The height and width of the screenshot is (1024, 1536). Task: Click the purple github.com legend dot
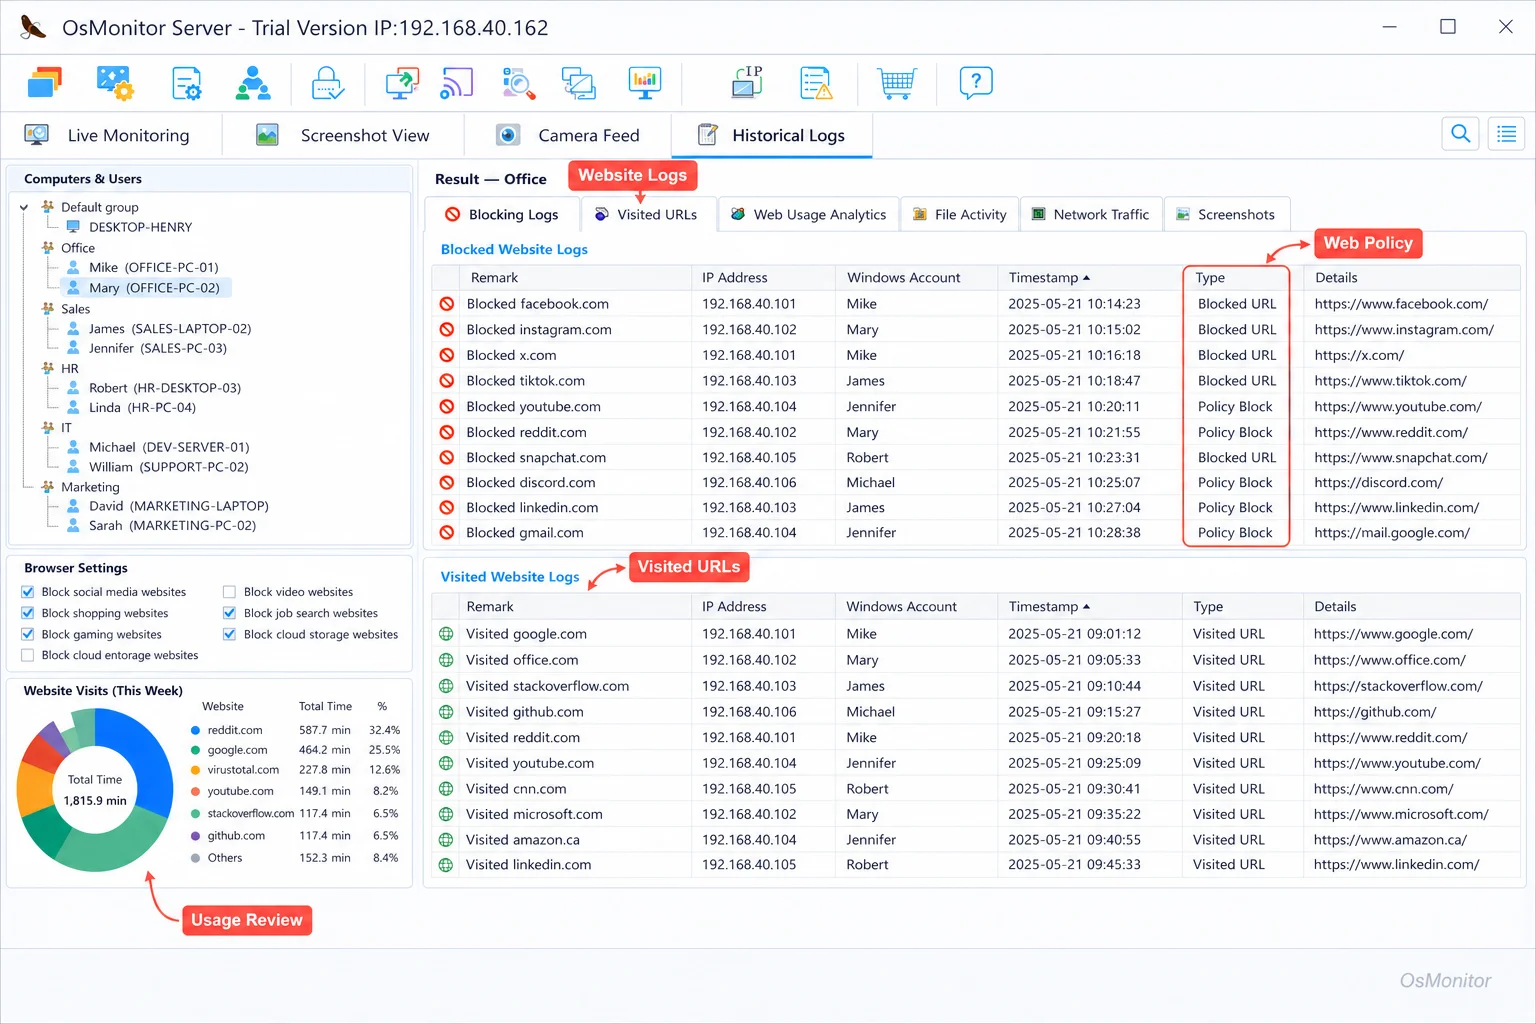pos(196,836)
